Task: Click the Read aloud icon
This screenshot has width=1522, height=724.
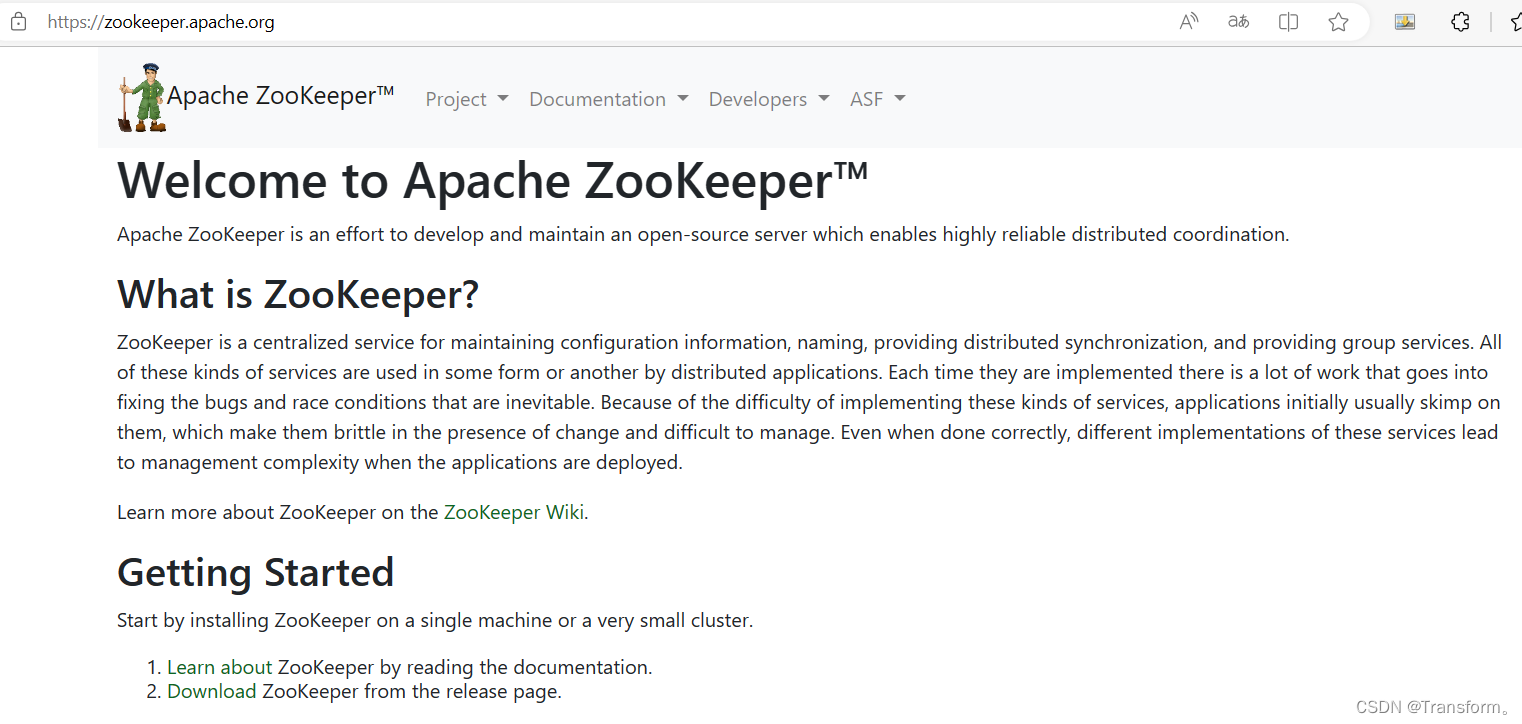Action: pos(1188,21)
